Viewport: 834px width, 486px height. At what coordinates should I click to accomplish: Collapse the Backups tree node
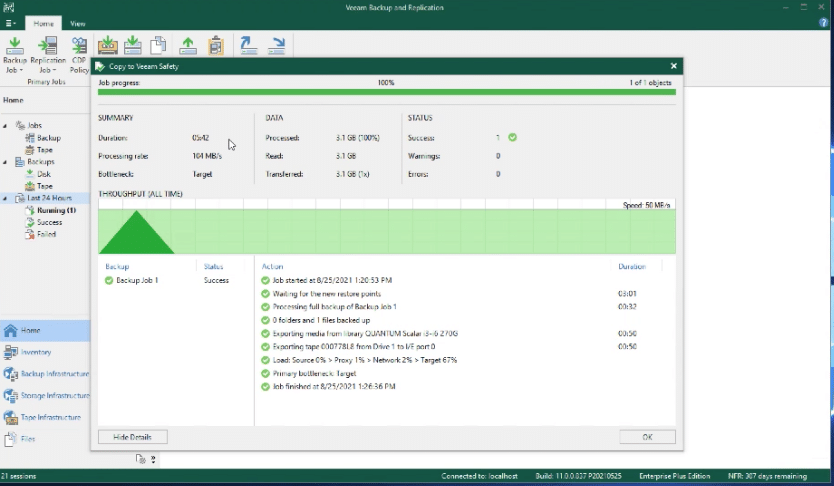(x=5, y=162)
